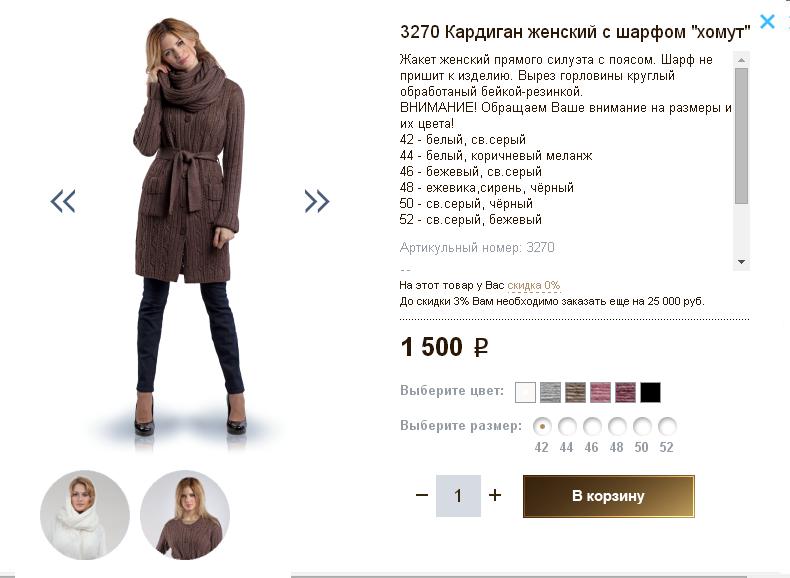Show next product image with right arrows
790x578 pixels.
(317, 201)
